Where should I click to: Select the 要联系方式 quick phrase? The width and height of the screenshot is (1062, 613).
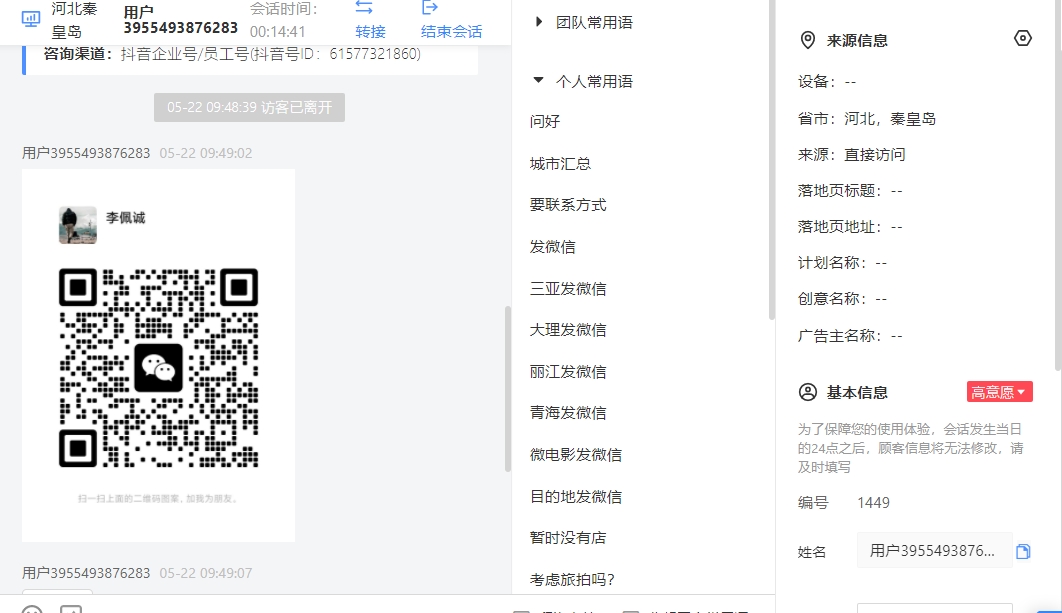coord(568,205)
